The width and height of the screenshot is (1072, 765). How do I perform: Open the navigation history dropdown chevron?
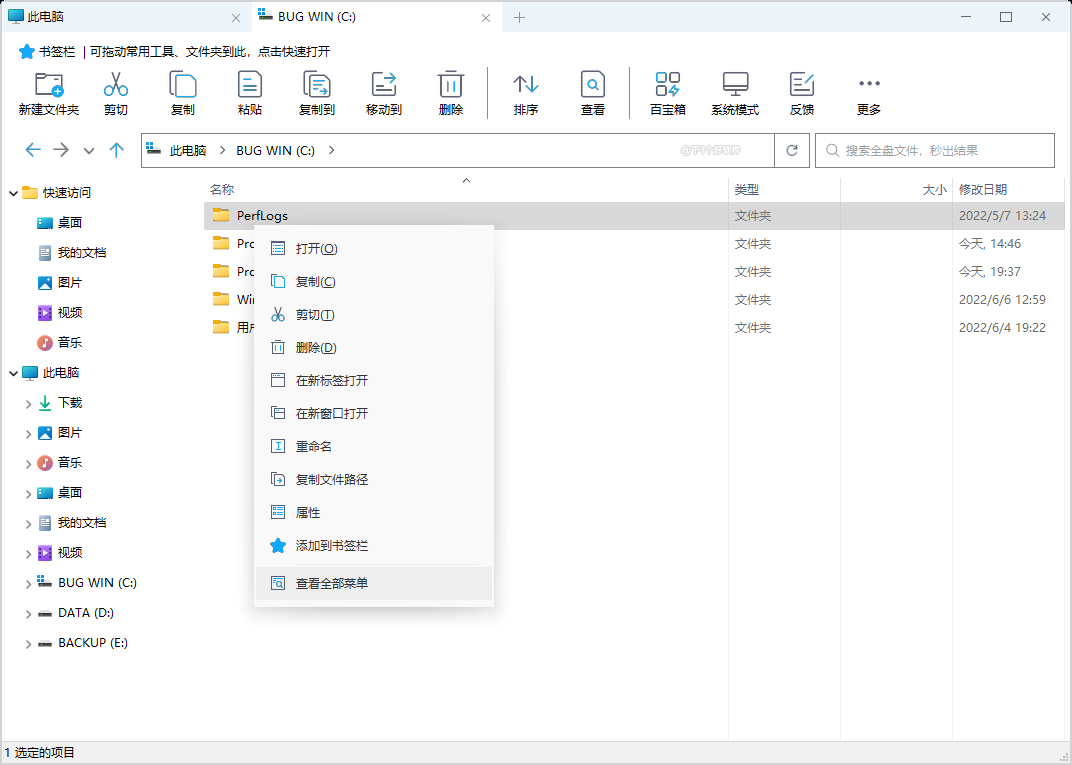(88, 150)
